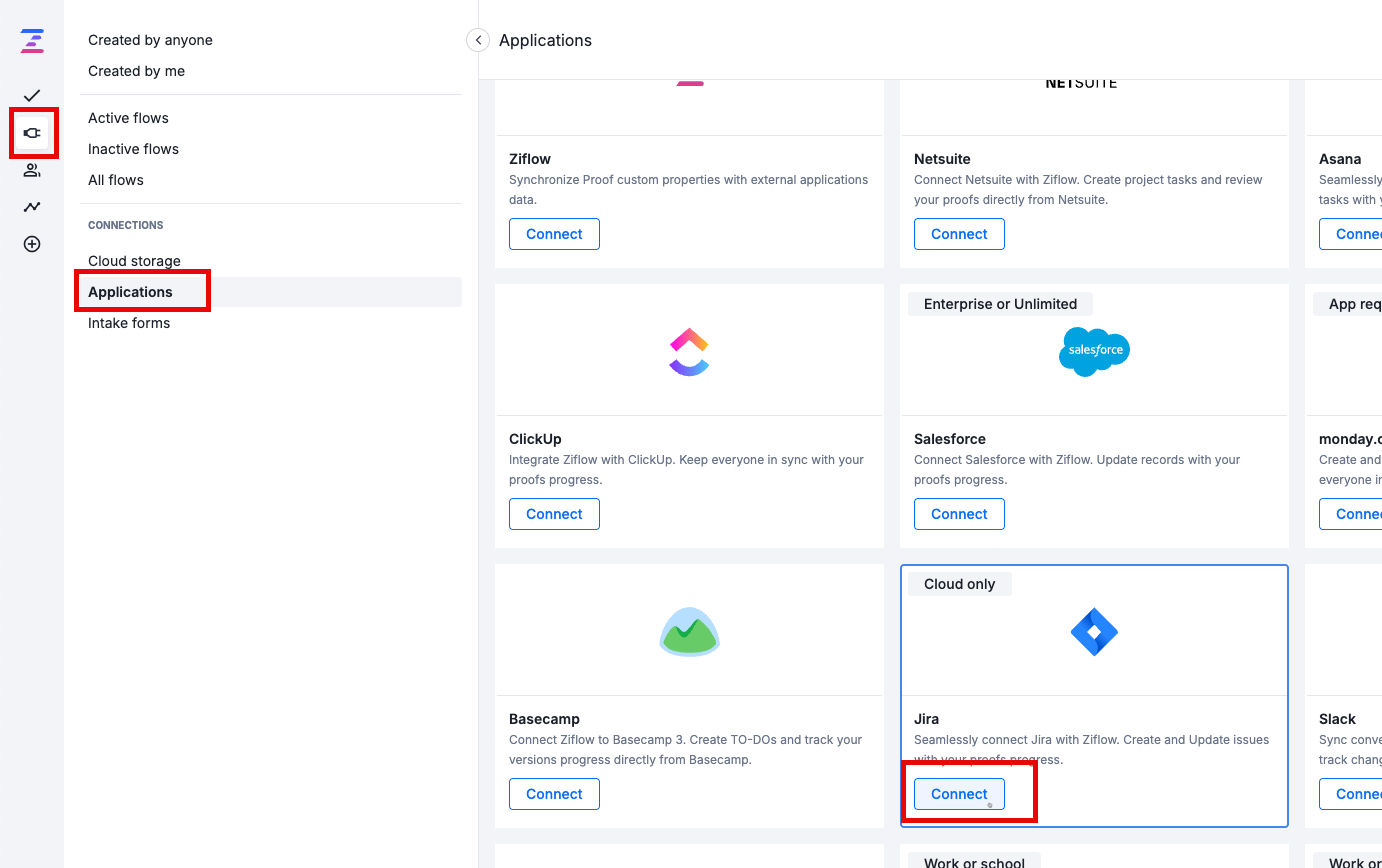
Task: Connect the ClickUp application
Action: [554, 514]
